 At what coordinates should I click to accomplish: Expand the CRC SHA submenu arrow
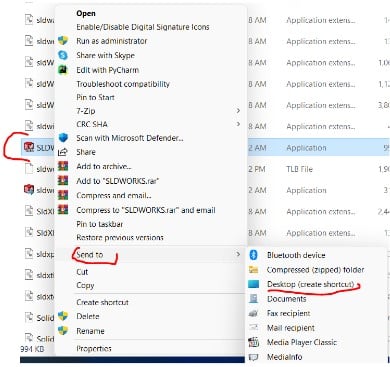tap(238, 124)
